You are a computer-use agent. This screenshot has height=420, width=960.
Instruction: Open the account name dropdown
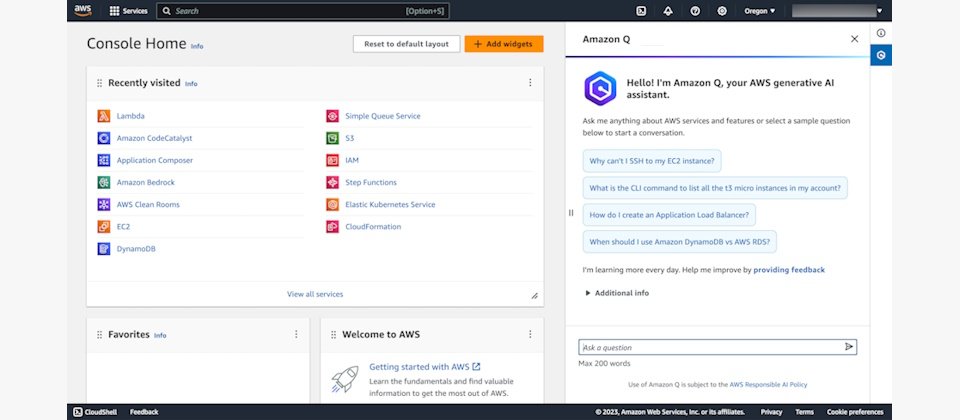pyautogui.click(x=837, y=11)
